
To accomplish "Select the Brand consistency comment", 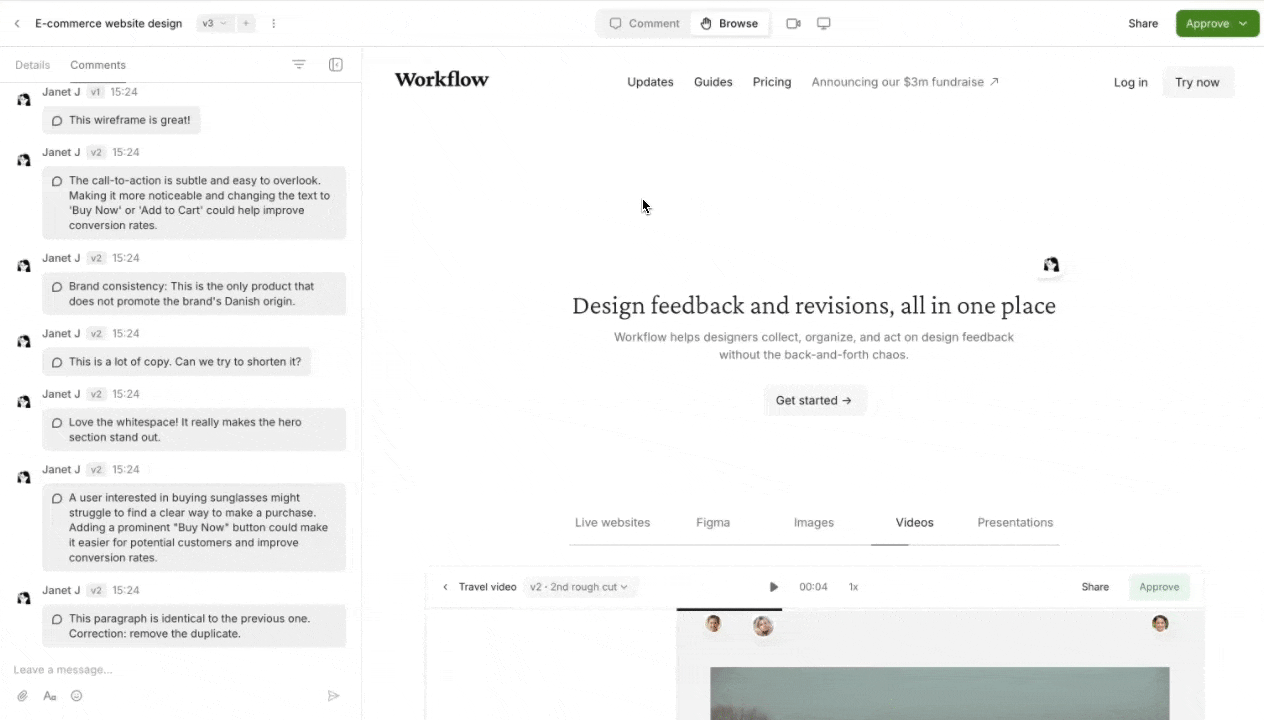I will point(194,293).
